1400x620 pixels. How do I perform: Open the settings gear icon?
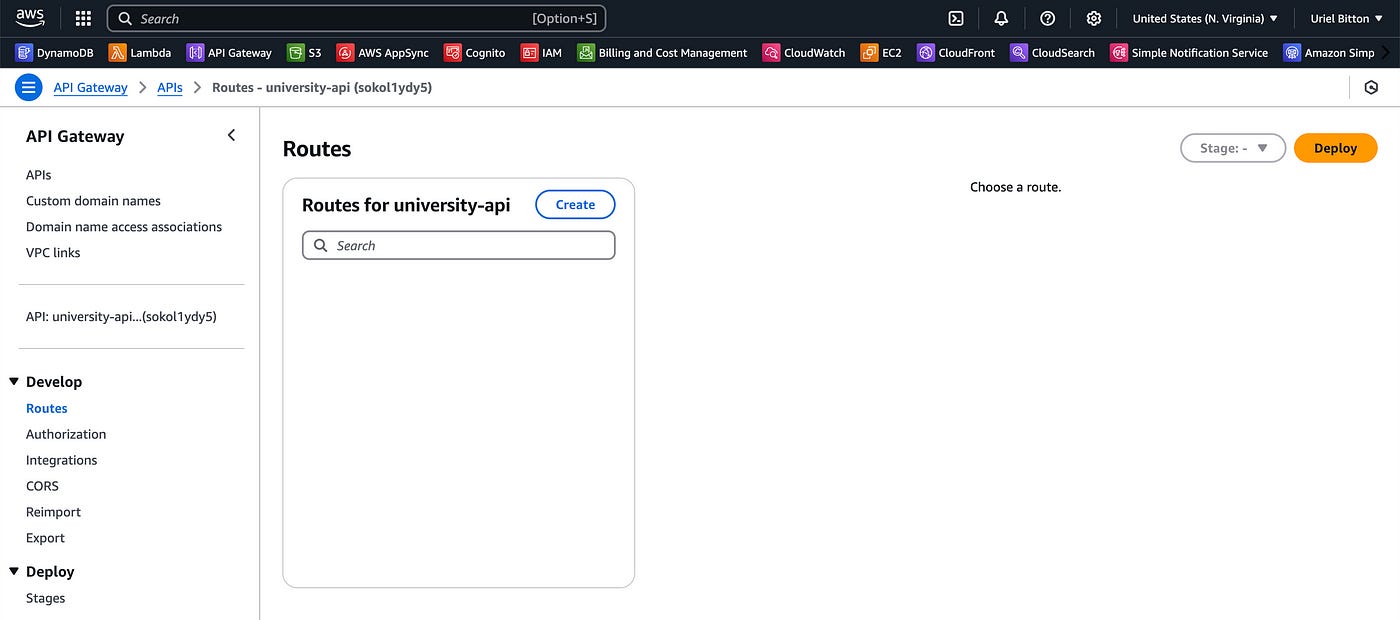pos(1093,18)
